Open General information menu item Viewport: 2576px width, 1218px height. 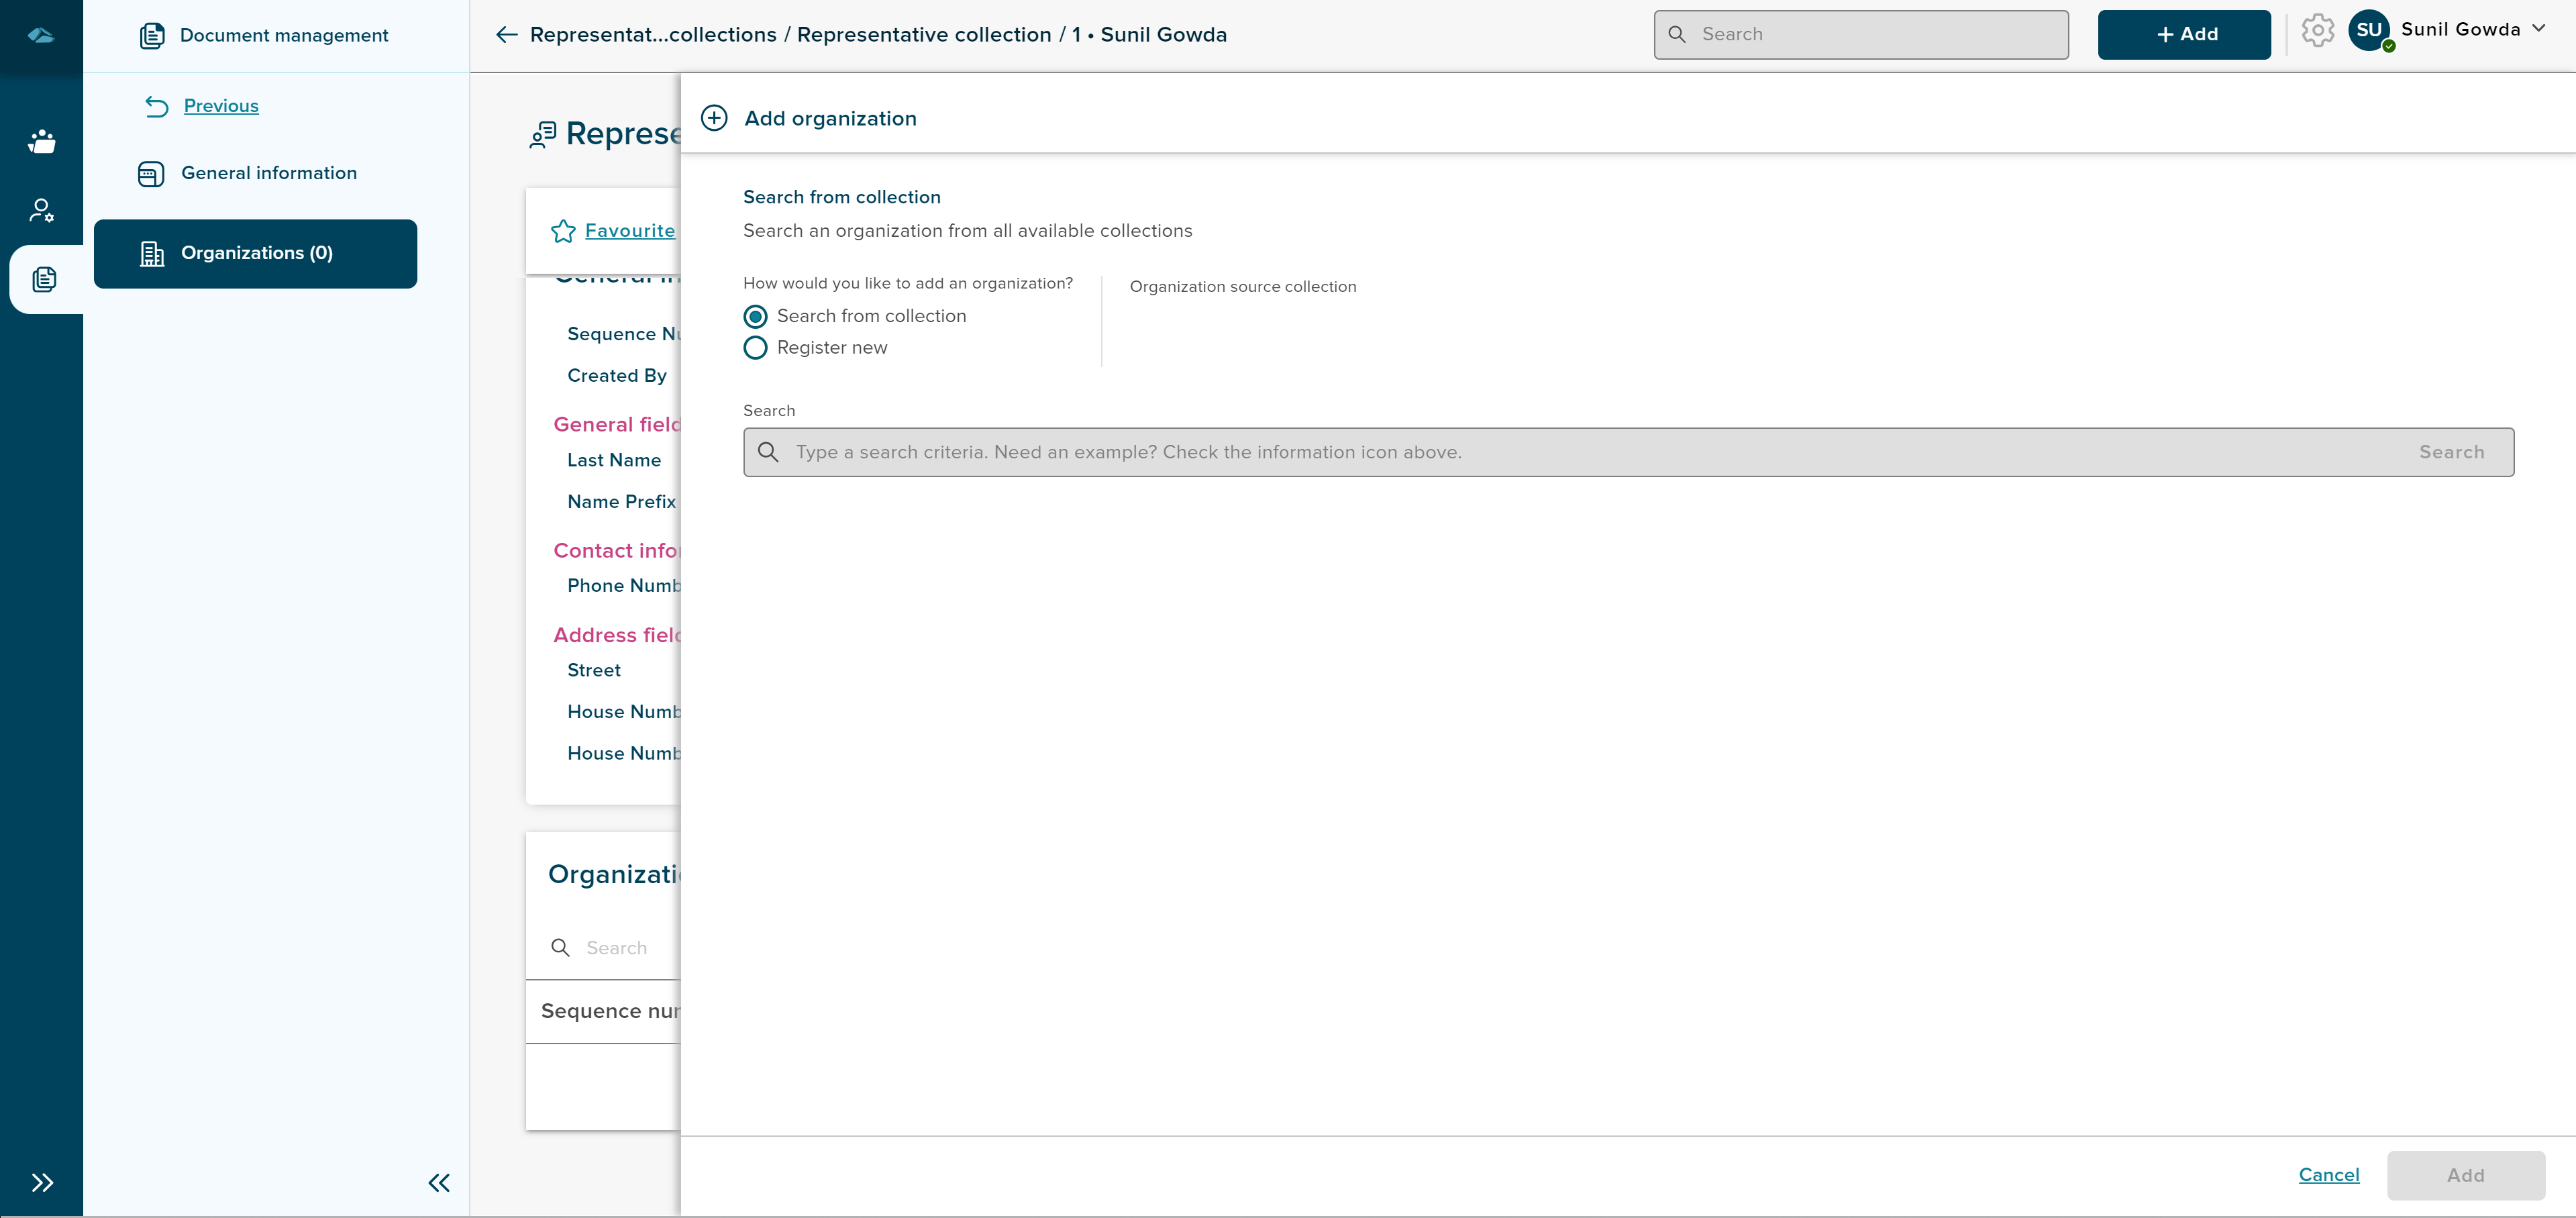click(x=268, y=173)
